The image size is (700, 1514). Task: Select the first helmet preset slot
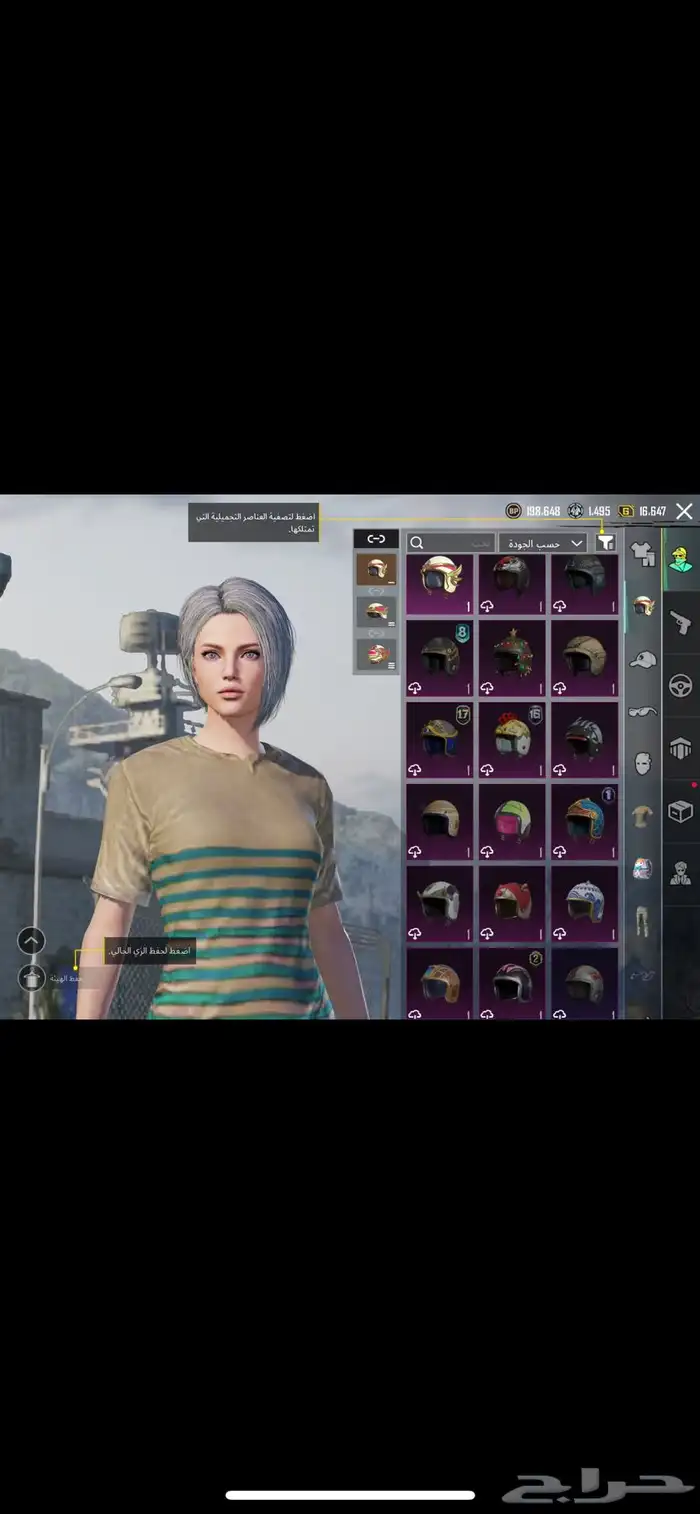376,570
